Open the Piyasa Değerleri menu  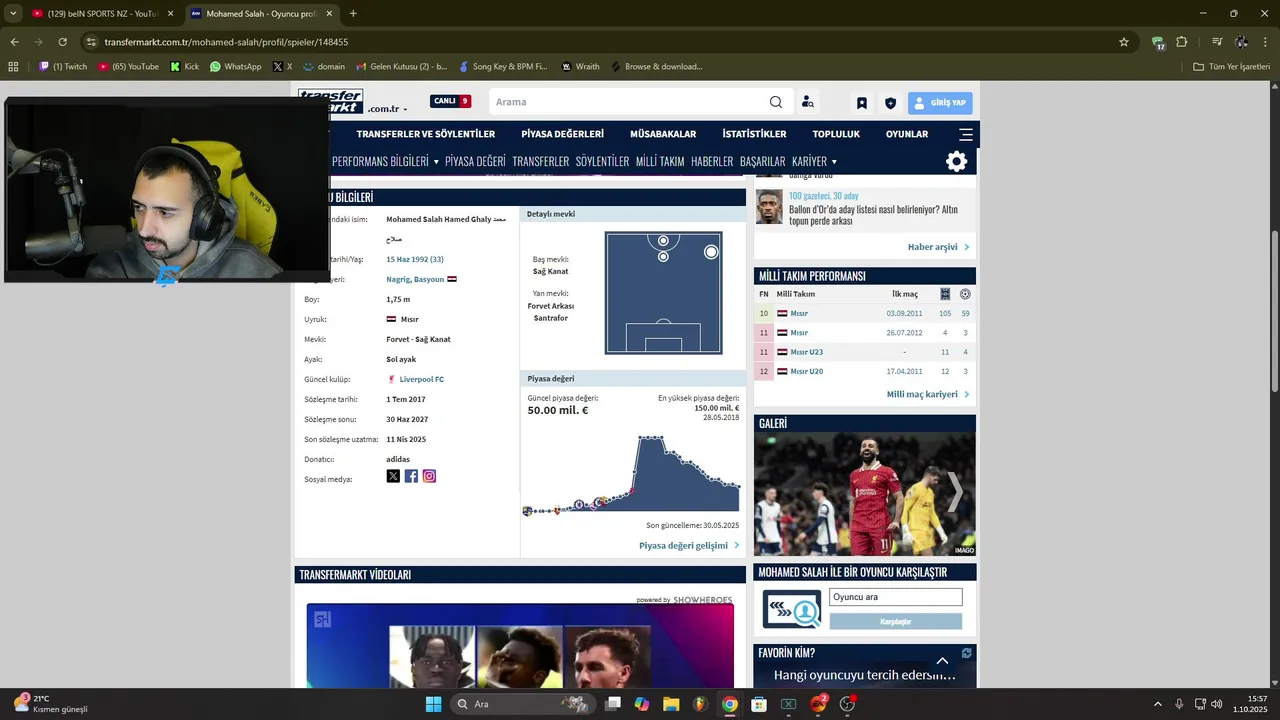[562, 134]
